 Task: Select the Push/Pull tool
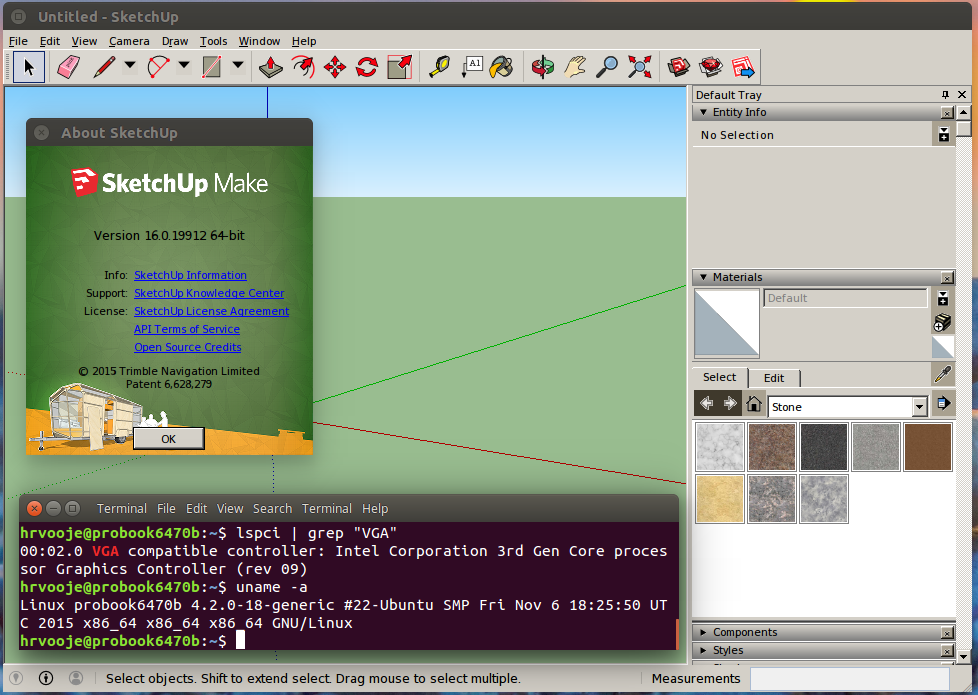coord(271,67)
